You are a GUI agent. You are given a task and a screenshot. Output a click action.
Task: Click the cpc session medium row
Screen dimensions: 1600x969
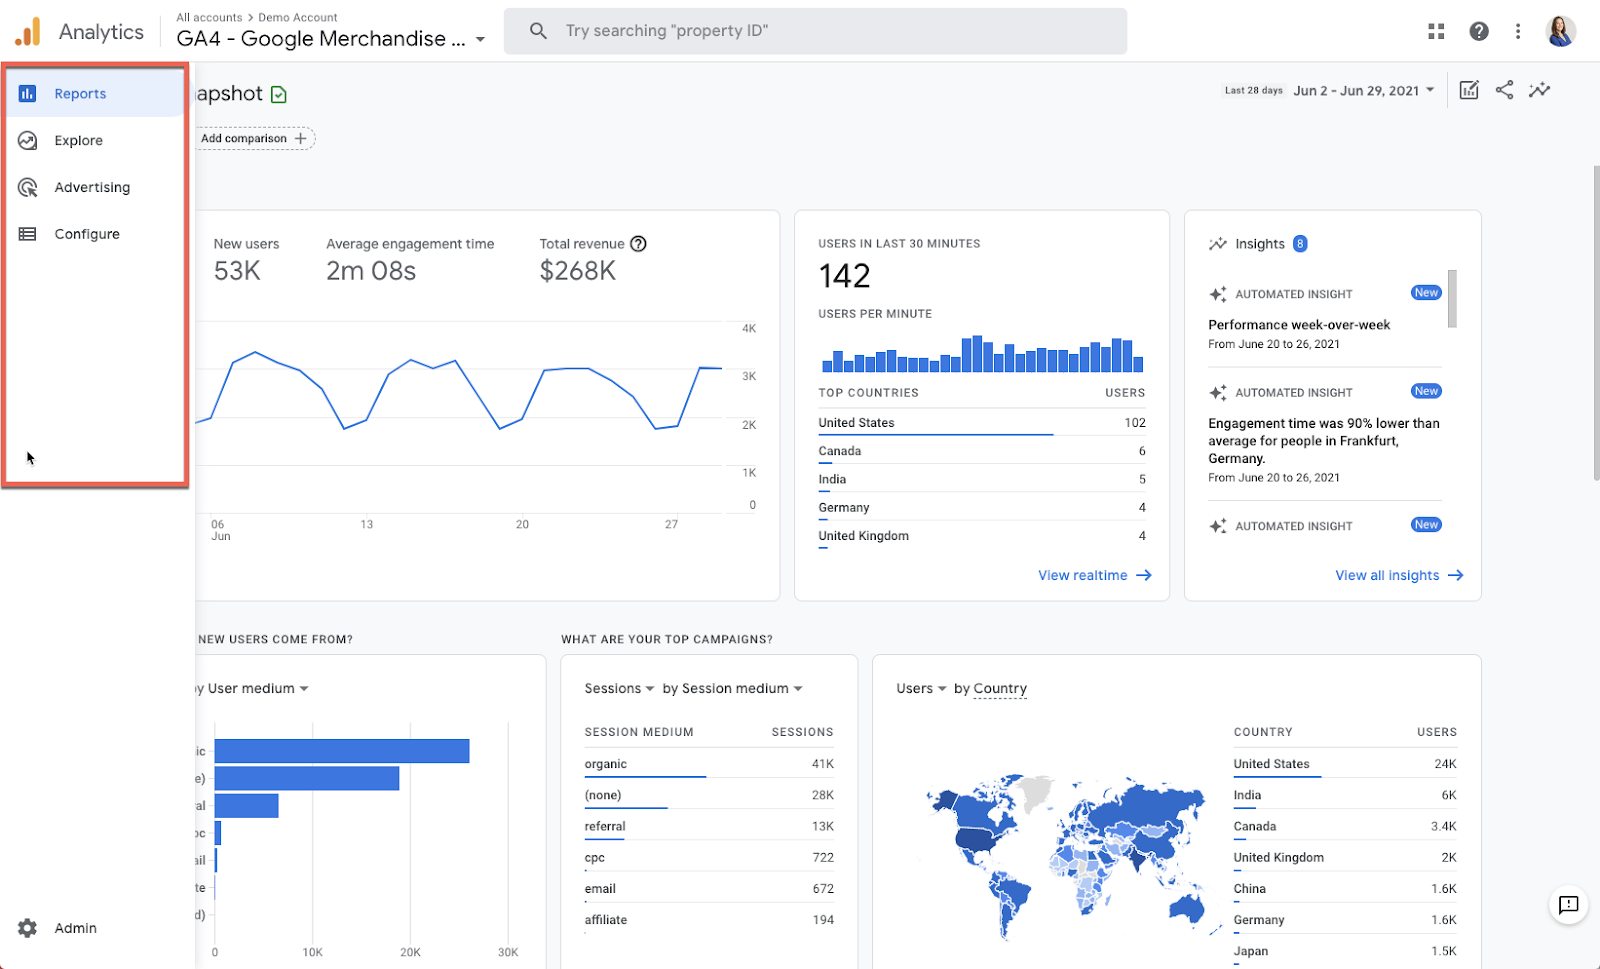709,857
